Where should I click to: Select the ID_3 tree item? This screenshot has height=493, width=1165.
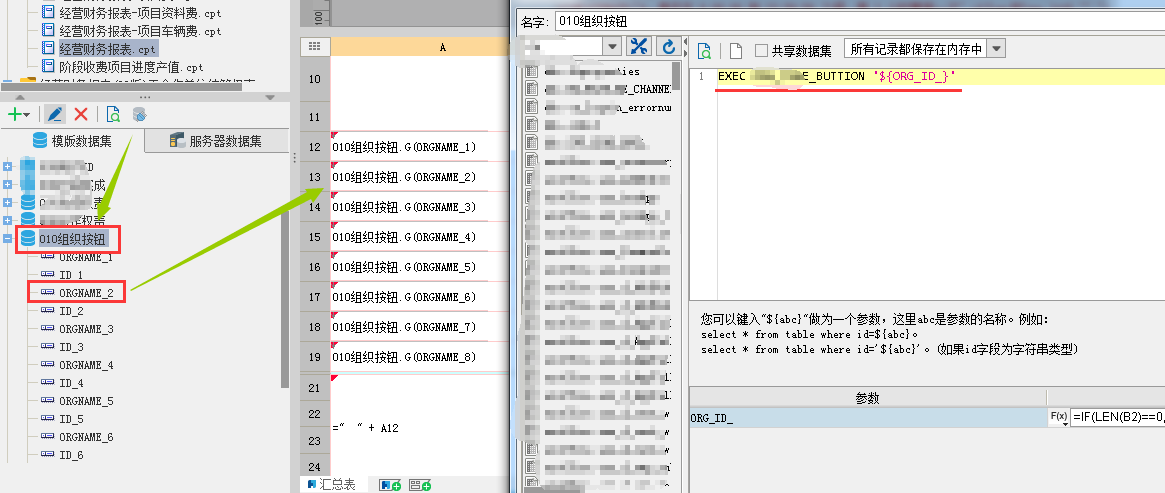pyautogui.click(x=71, y=347)
